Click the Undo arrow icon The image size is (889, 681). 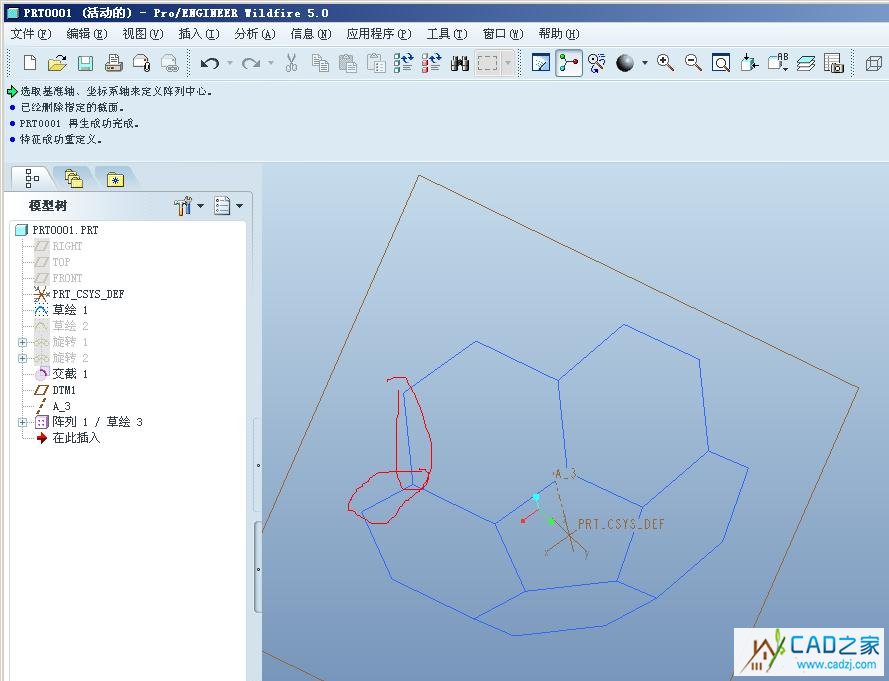(x=209, y=63)
